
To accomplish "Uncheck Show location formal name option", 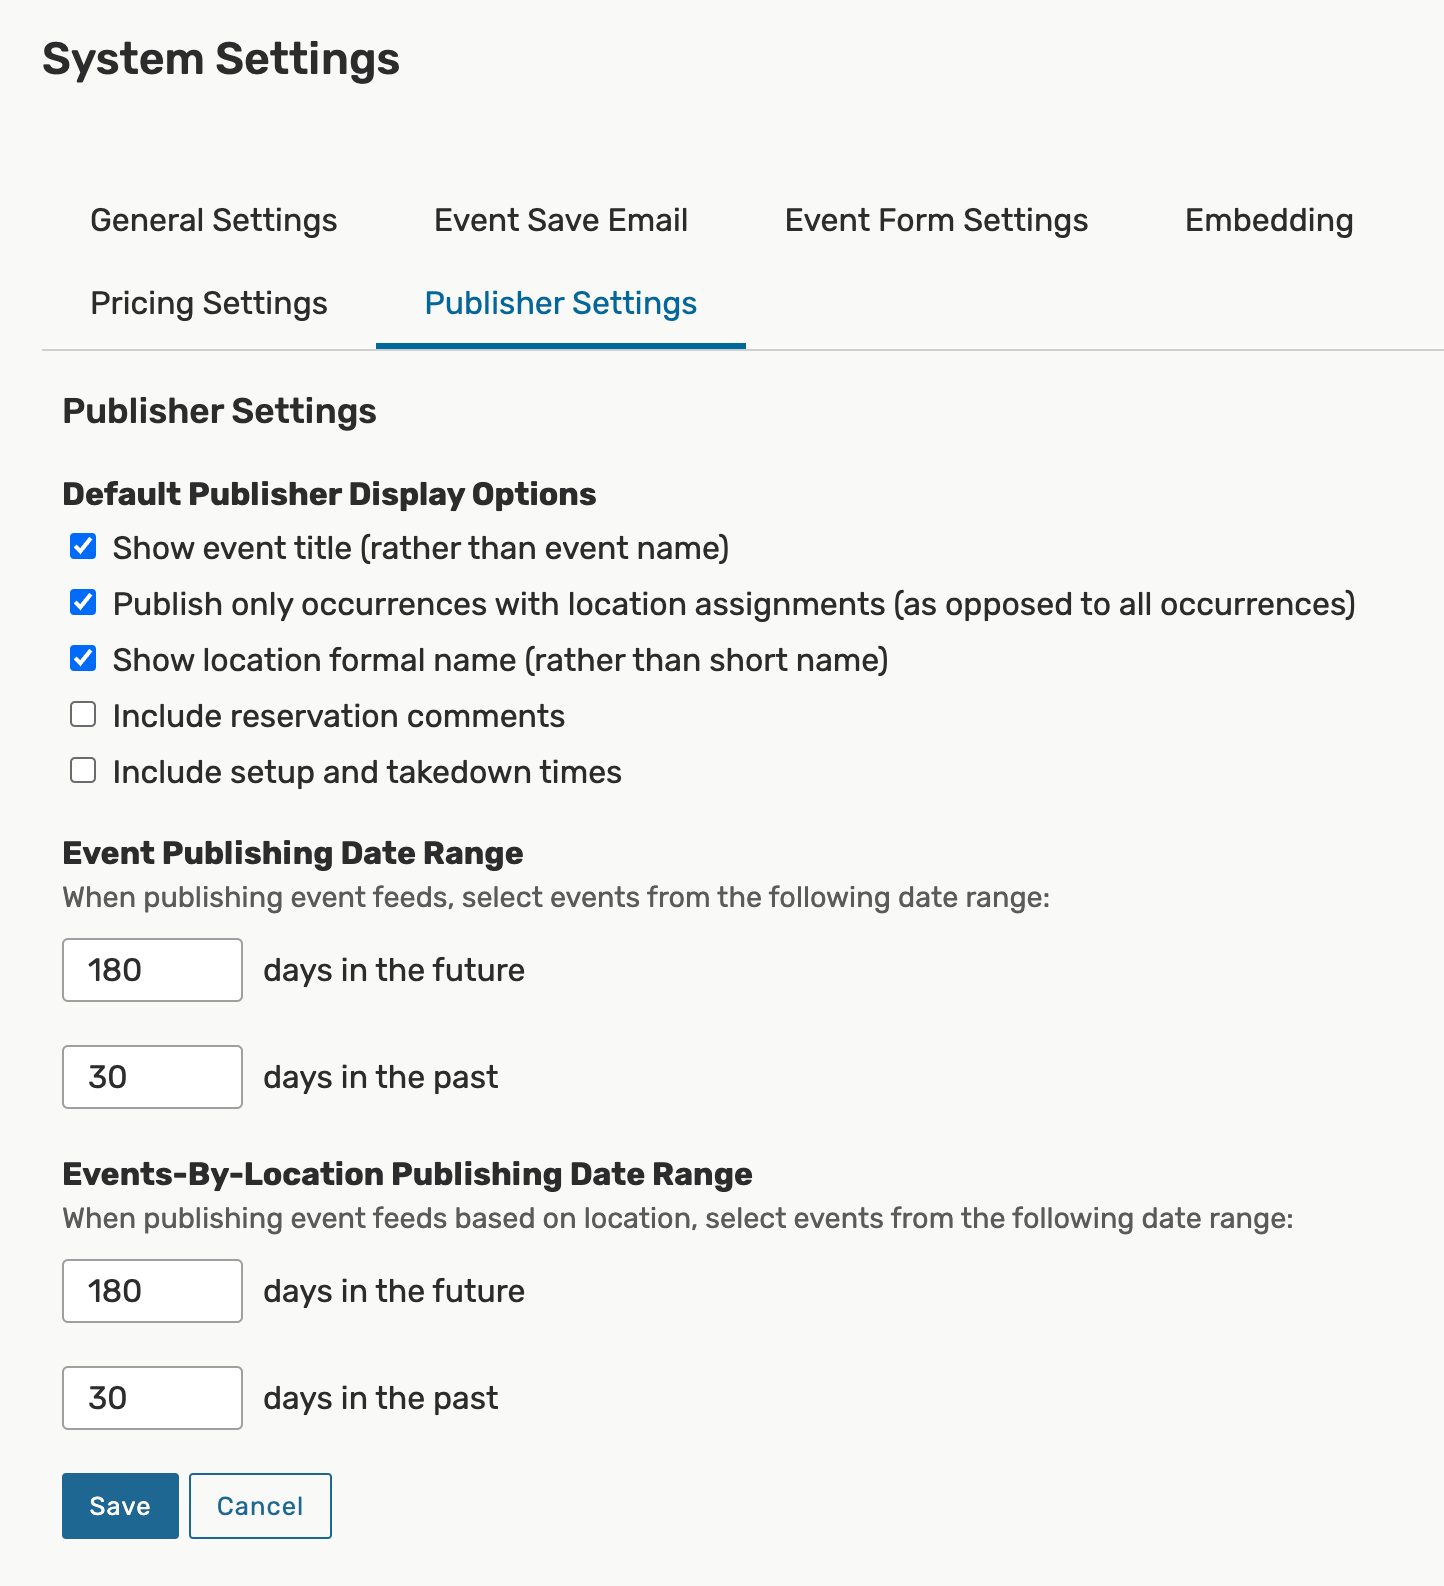I will tap(83, 658).
